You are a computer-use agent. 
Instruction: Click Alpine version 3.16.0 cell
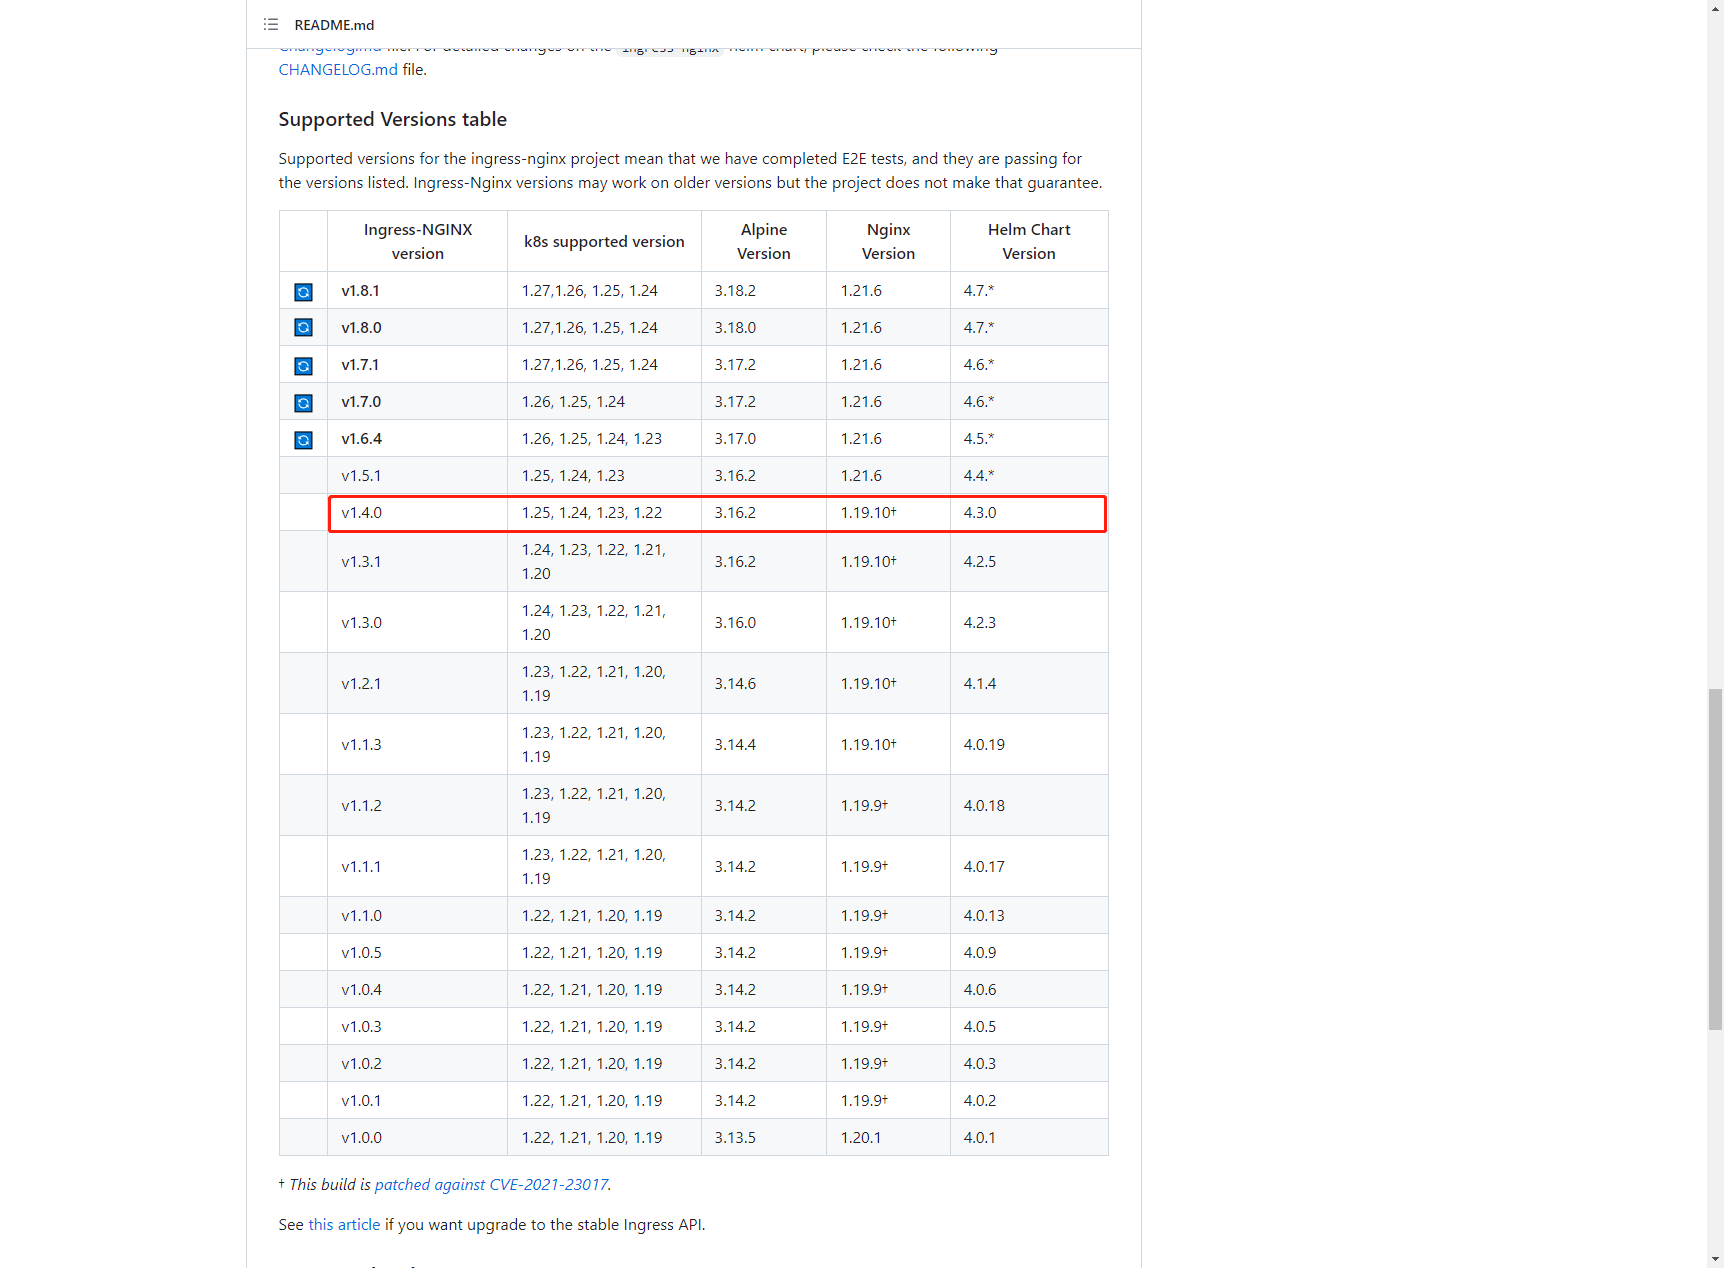[x=764, y=623]
